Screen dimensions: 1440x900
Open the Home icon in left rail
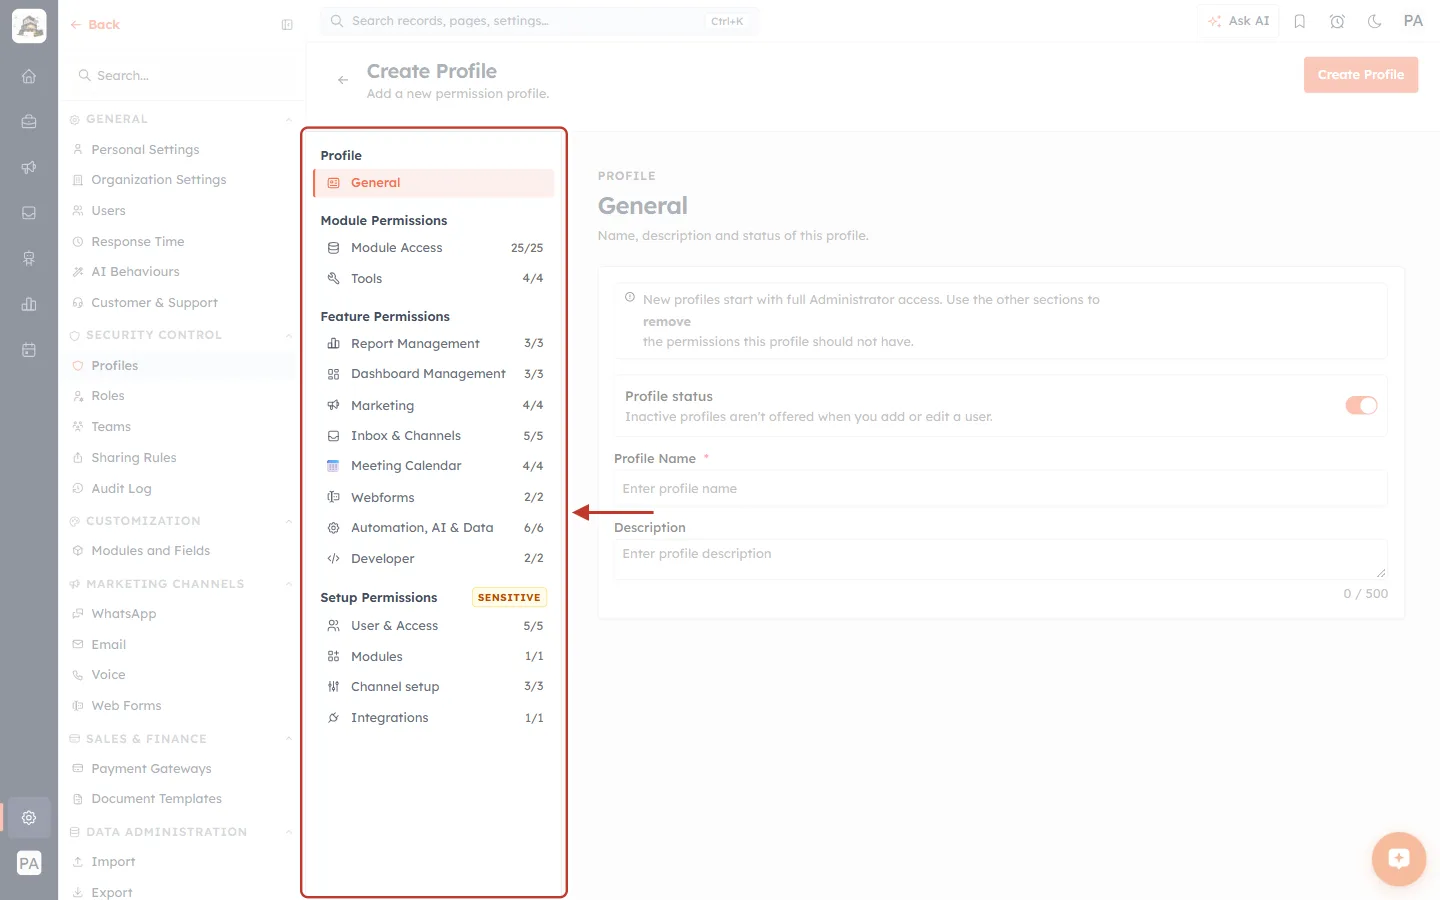pyautogui.click(x=29, y=76)
